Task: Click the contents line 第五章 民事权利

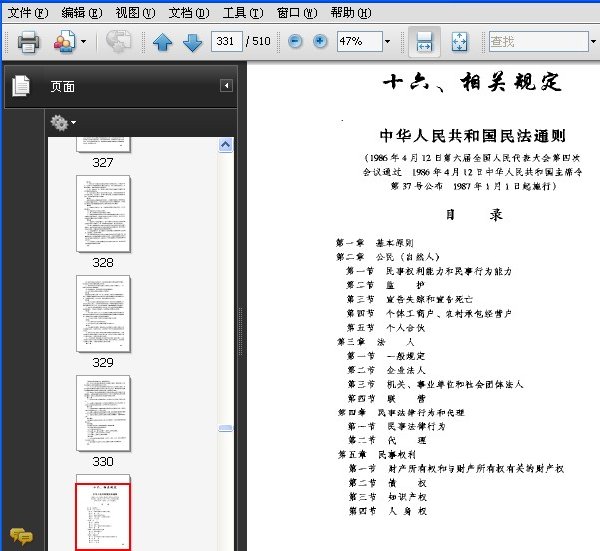Action: point(377,455)
